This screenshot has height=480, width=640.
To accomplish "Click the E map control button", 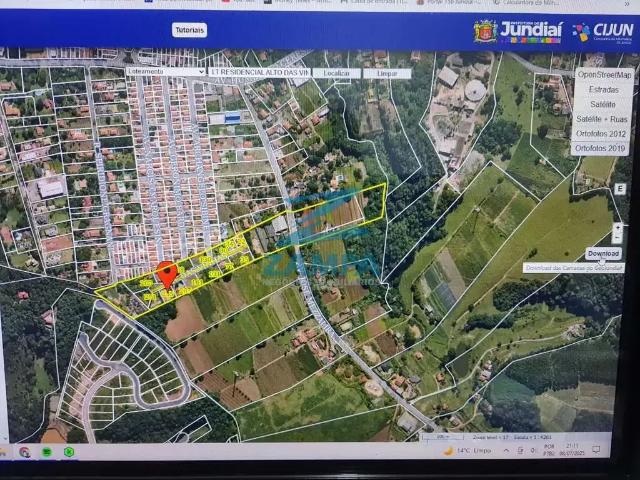I will click(x=620, y=189).
